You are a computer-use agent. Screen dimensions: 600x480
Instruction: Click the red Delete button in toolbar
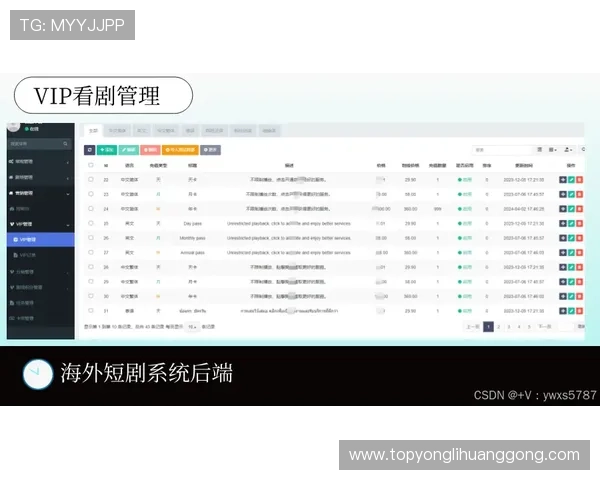pyautogui.click(x=150, y=150)
